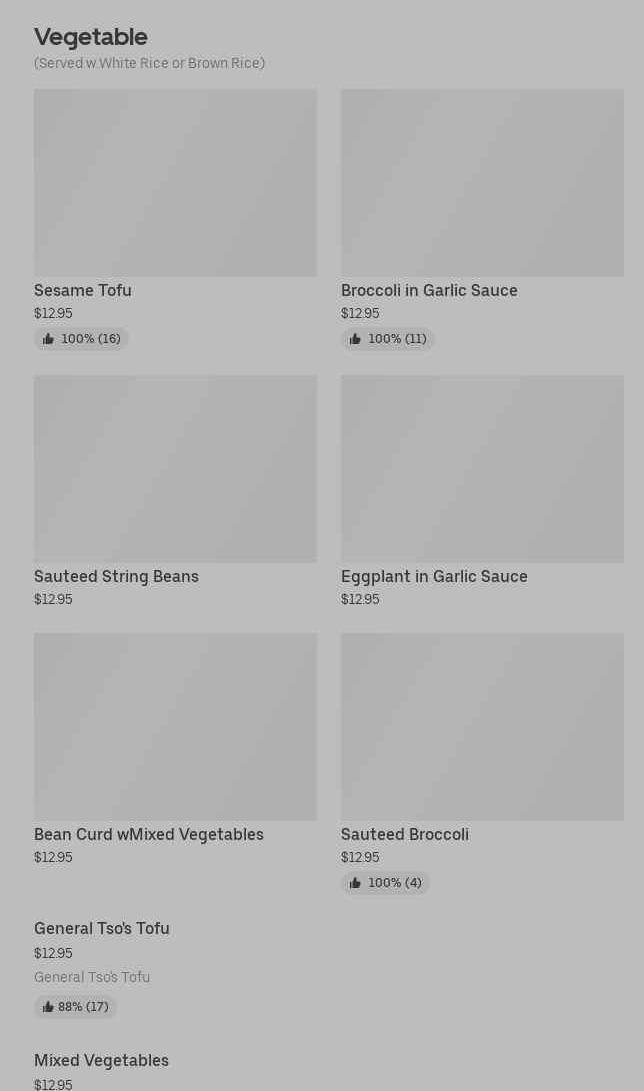
Task: Click Sauteed Broccoli thumbs-up rating icon
Action: click(x=355, y=883)
